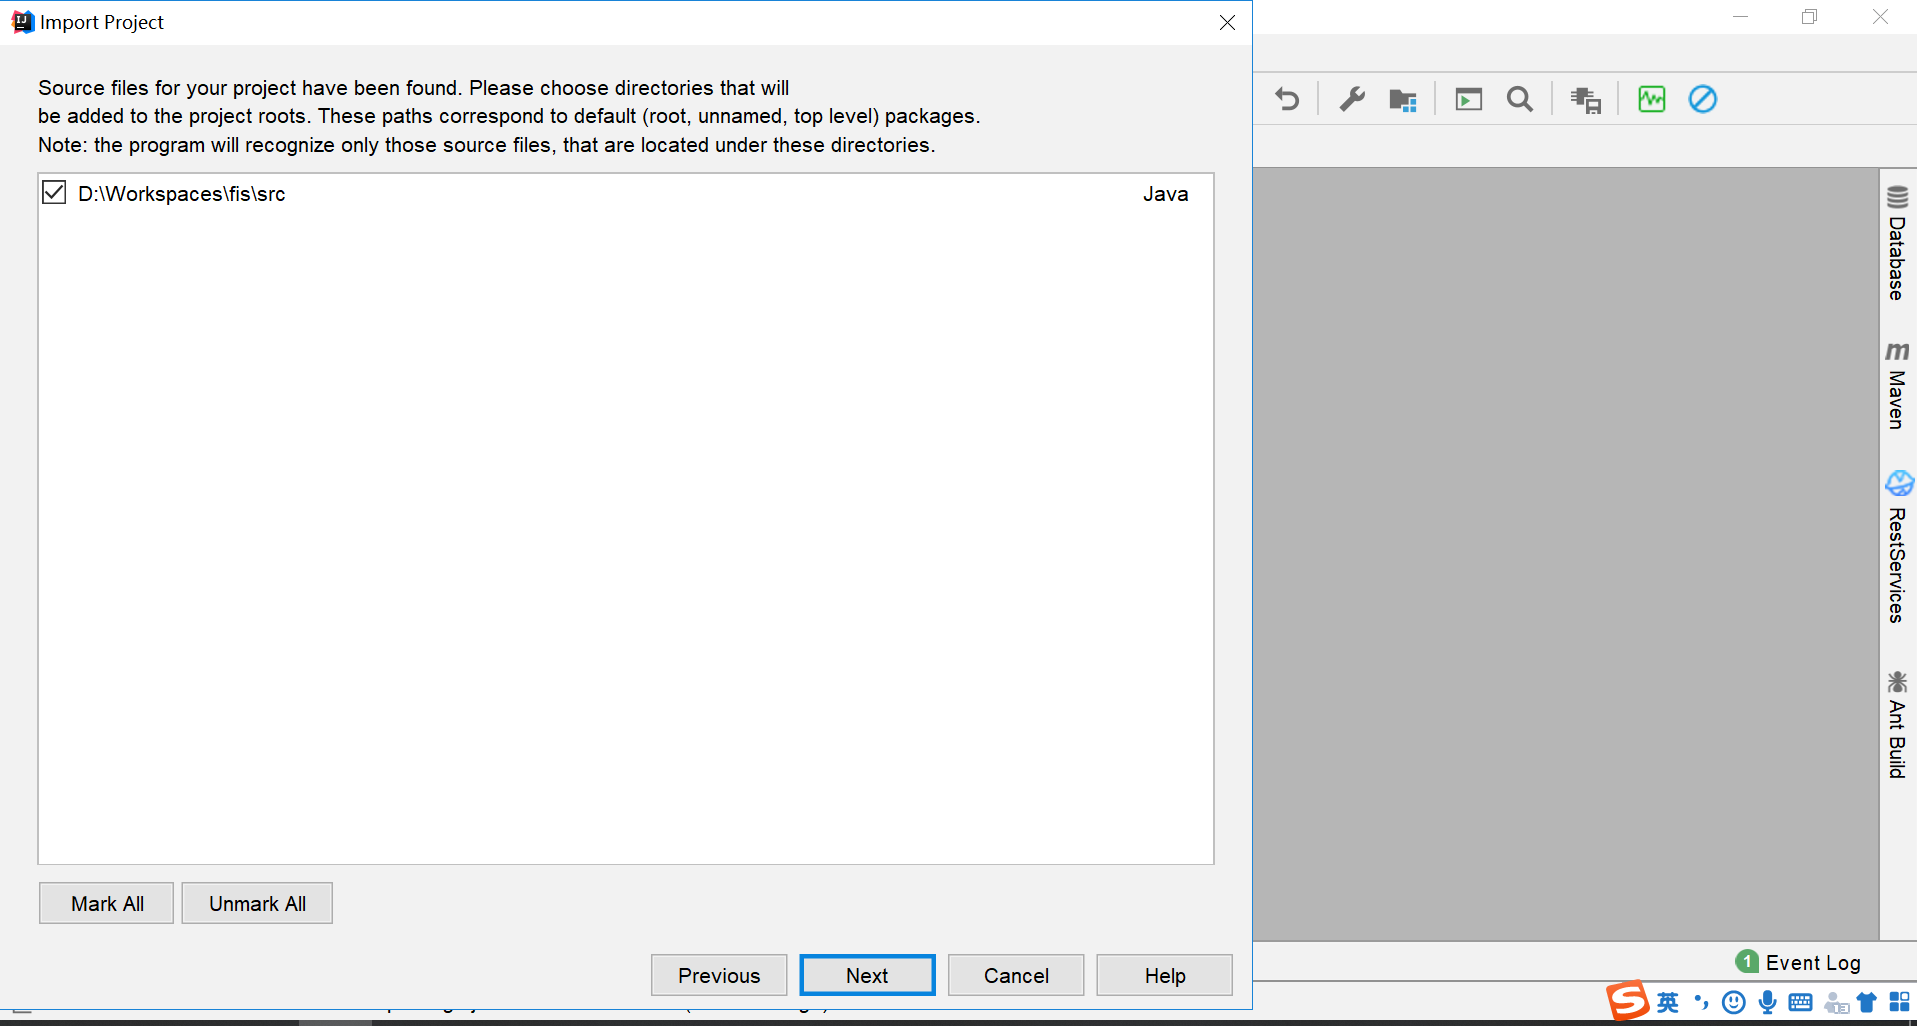Select the D:\Workspaces\fis\src row text
This screenshot has width=1917, height=1026.
pos(181,194)
